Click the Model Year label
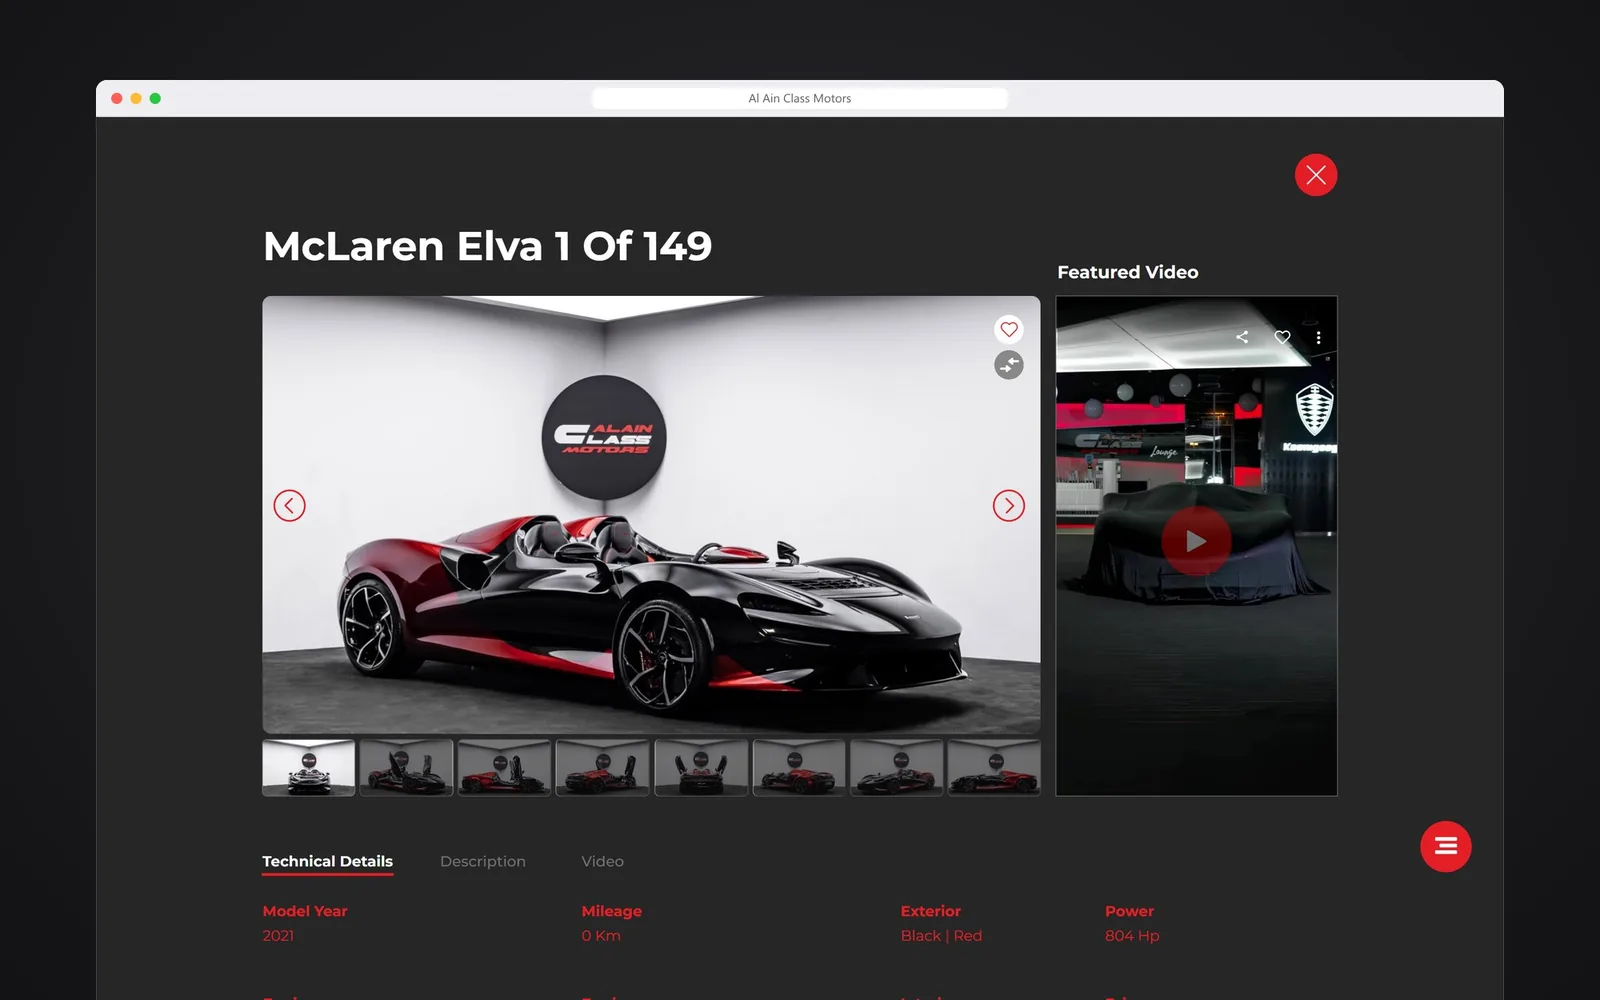1600x1000 pixels. [x=305, y=911]
